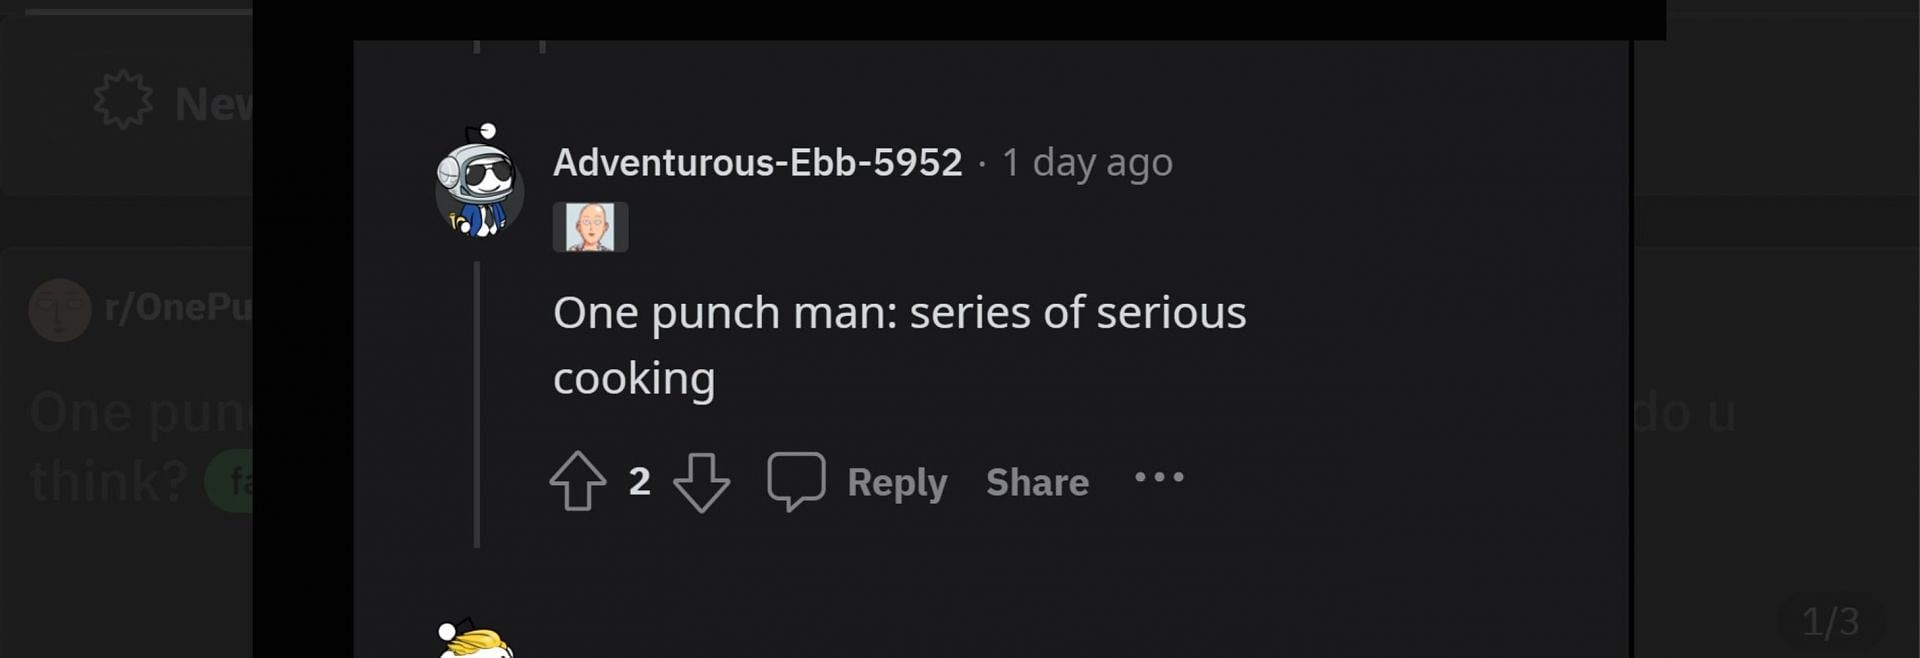Downvote the serious cooking comment

pos(701,481)
